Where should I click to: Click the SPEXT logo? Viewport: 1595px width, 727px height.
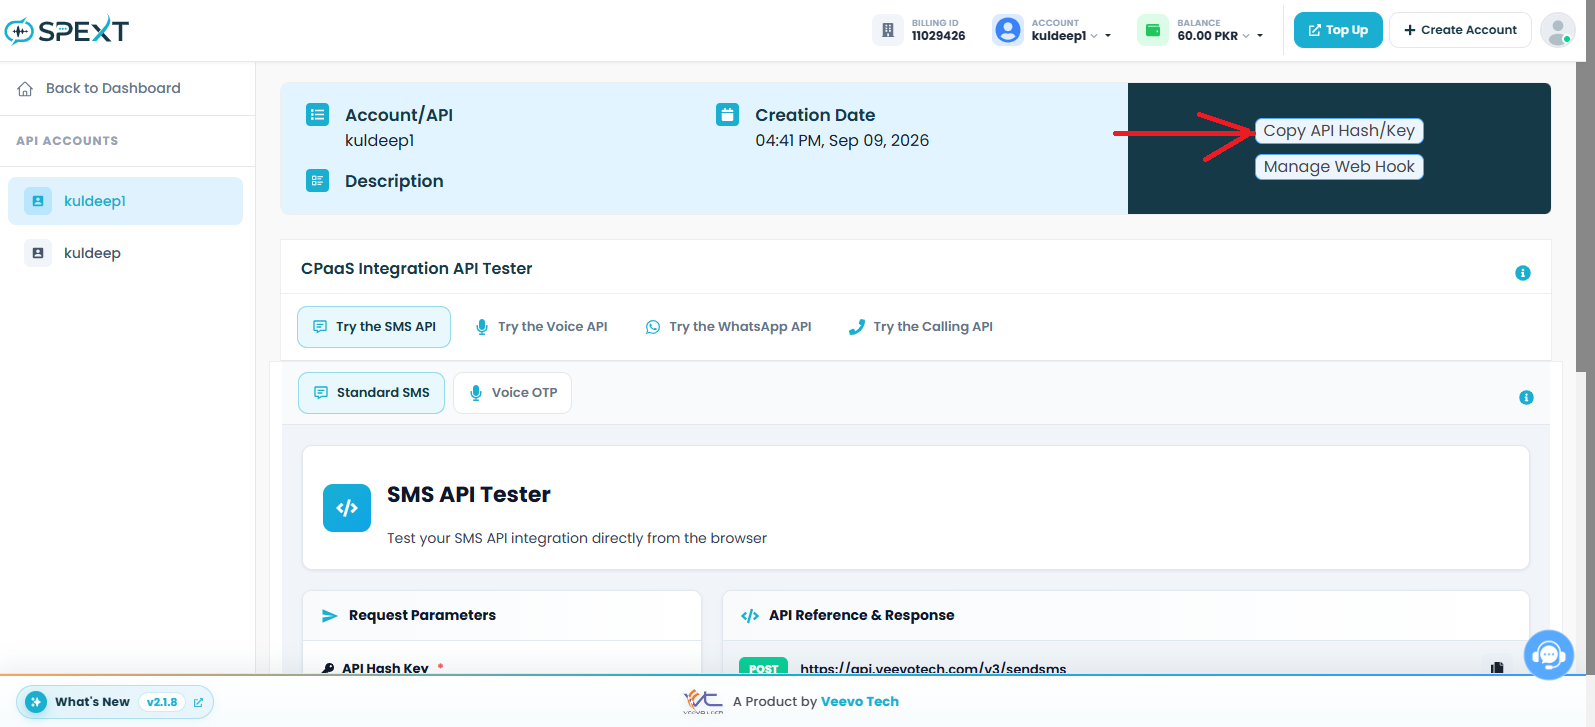pyautogui.click(x=67, y=31)
